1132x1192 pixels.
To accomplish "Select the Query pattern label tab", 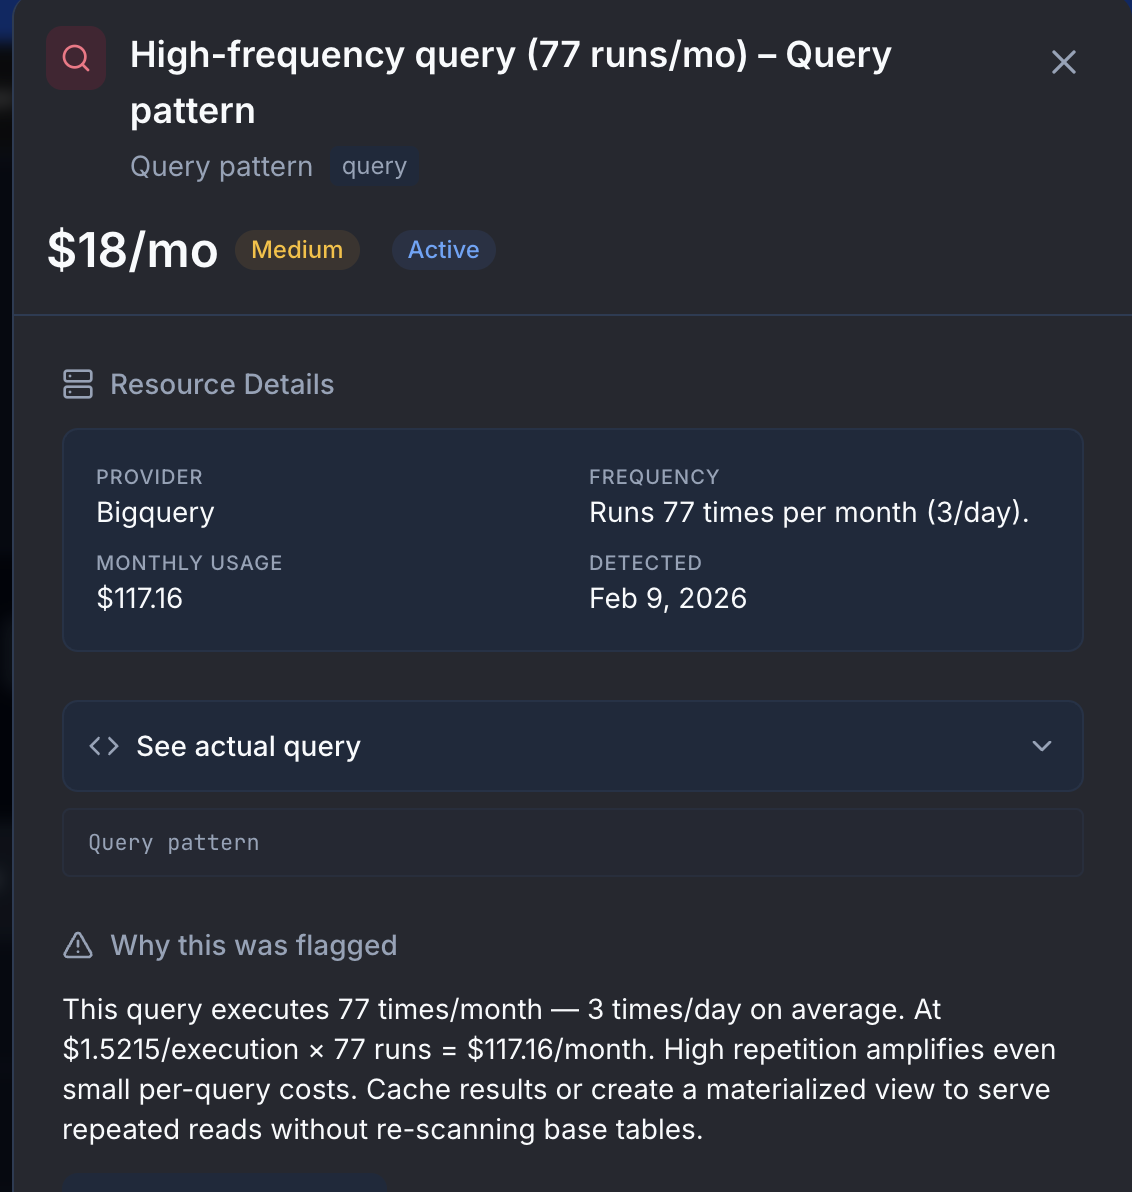I will (221, 165).
